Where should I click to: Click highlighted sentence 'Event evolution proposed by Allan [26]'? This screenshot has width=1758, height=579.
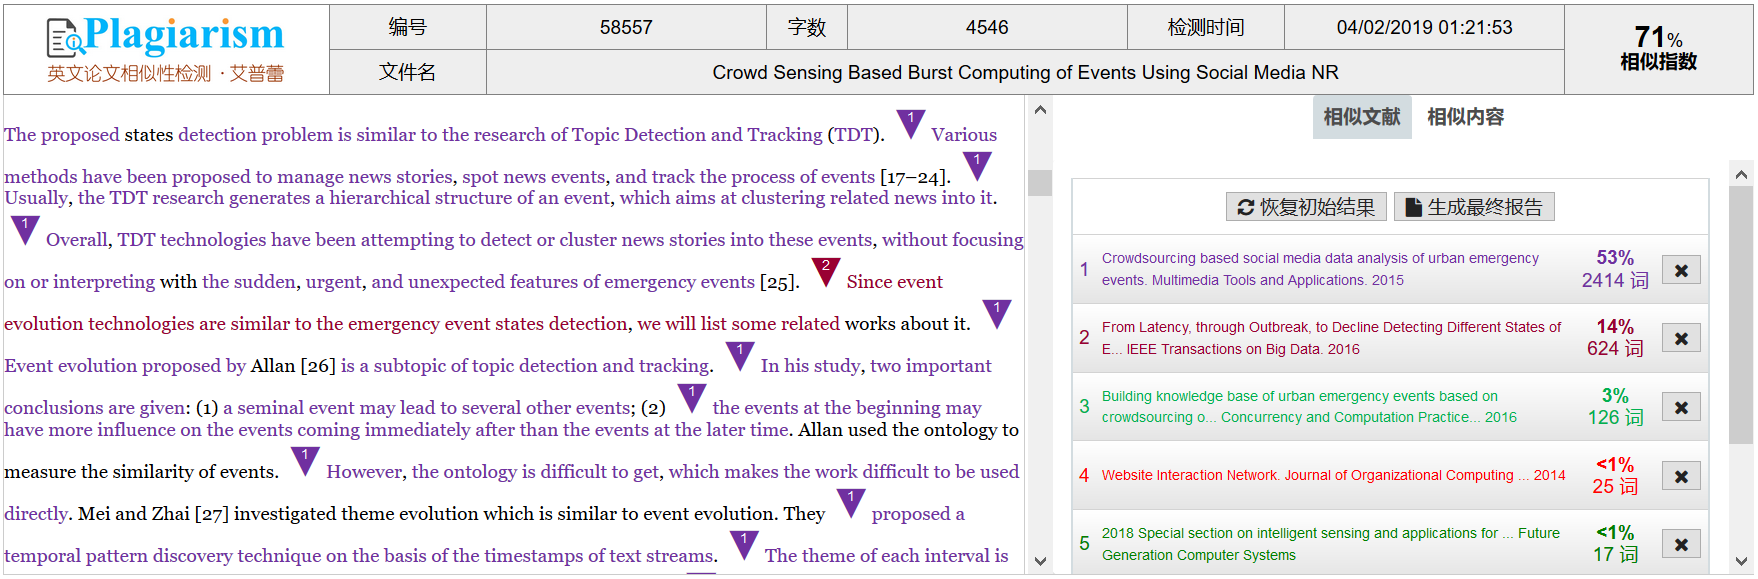click(x=358, y=366)
